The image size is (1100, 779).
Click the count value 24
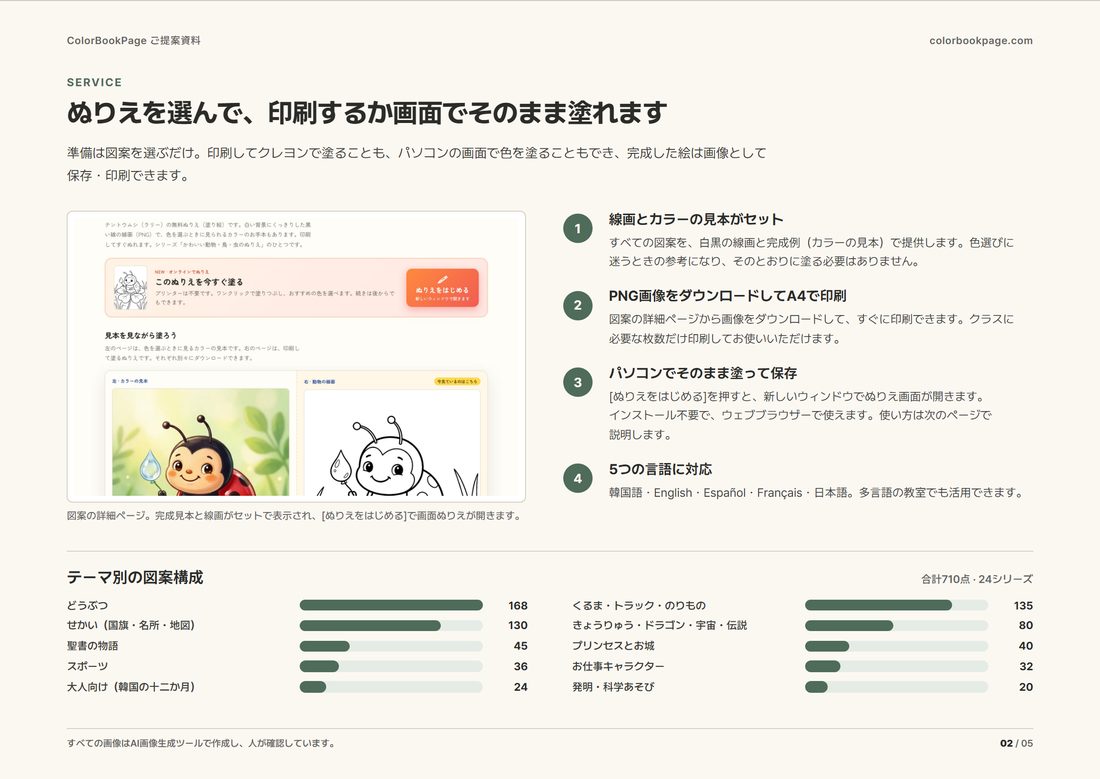[x=521, y=686]
